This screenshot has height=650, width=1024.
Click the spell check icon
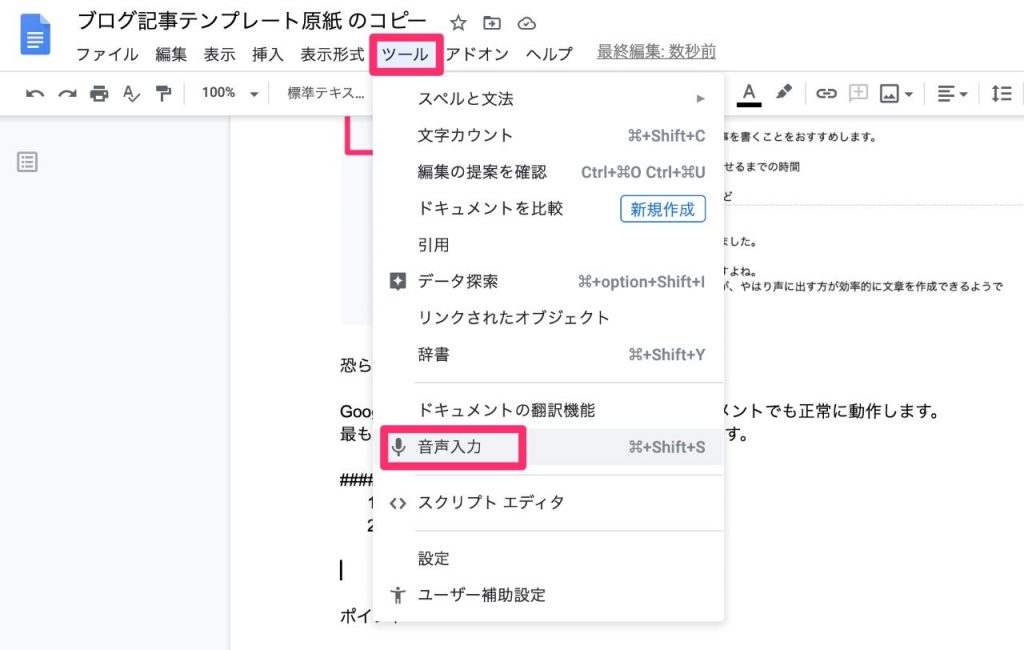[131, 93]
